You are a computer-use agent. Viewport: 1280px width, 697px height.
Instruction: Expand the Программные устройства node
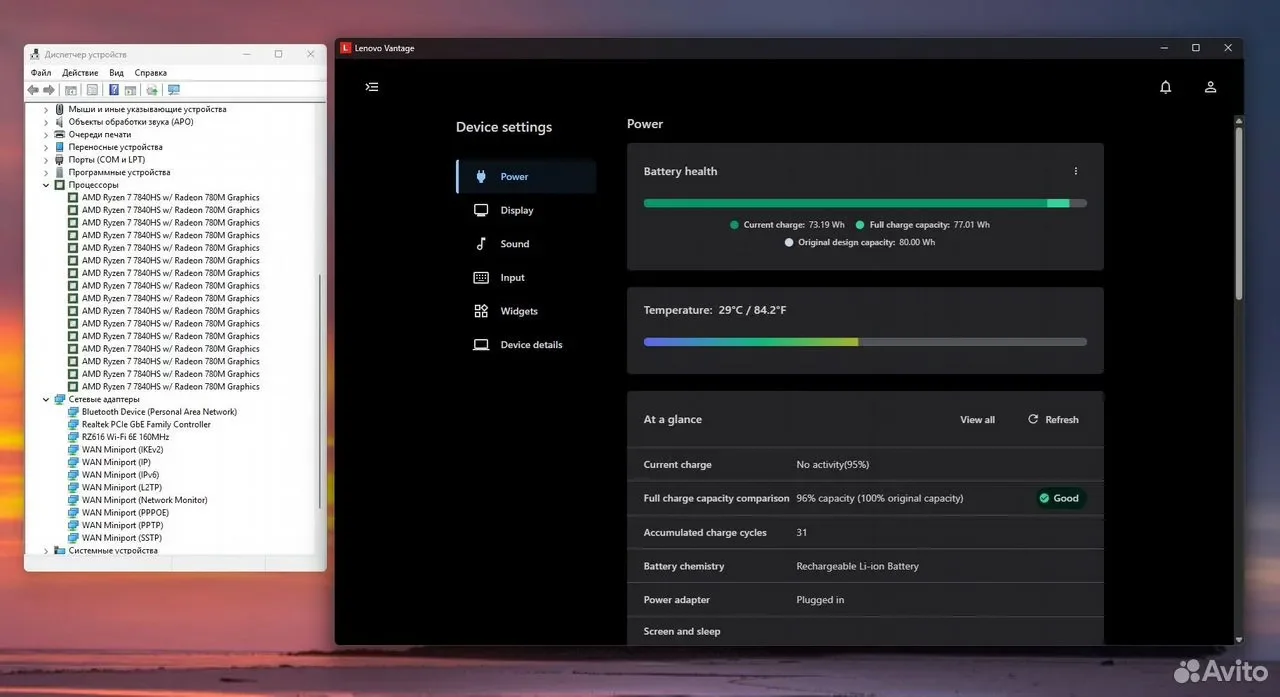coord(46,172)
